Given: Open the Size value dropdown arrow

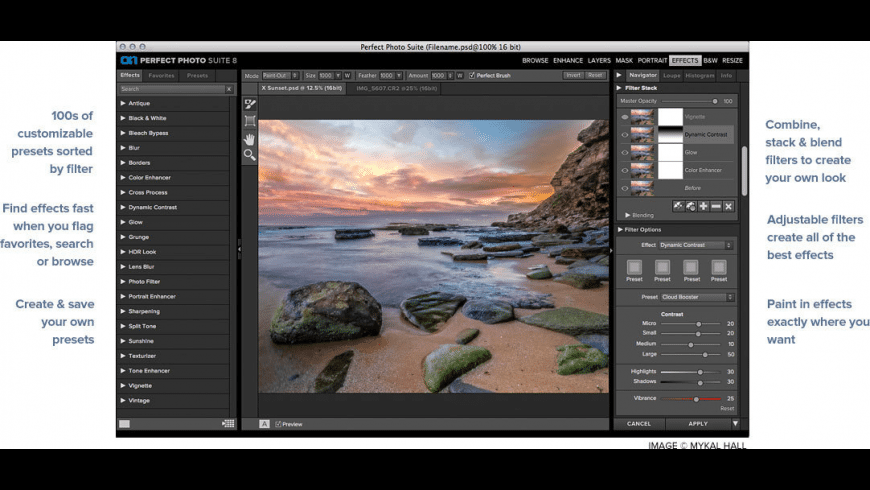Looking at the screenshot, I should coord(338,75).
